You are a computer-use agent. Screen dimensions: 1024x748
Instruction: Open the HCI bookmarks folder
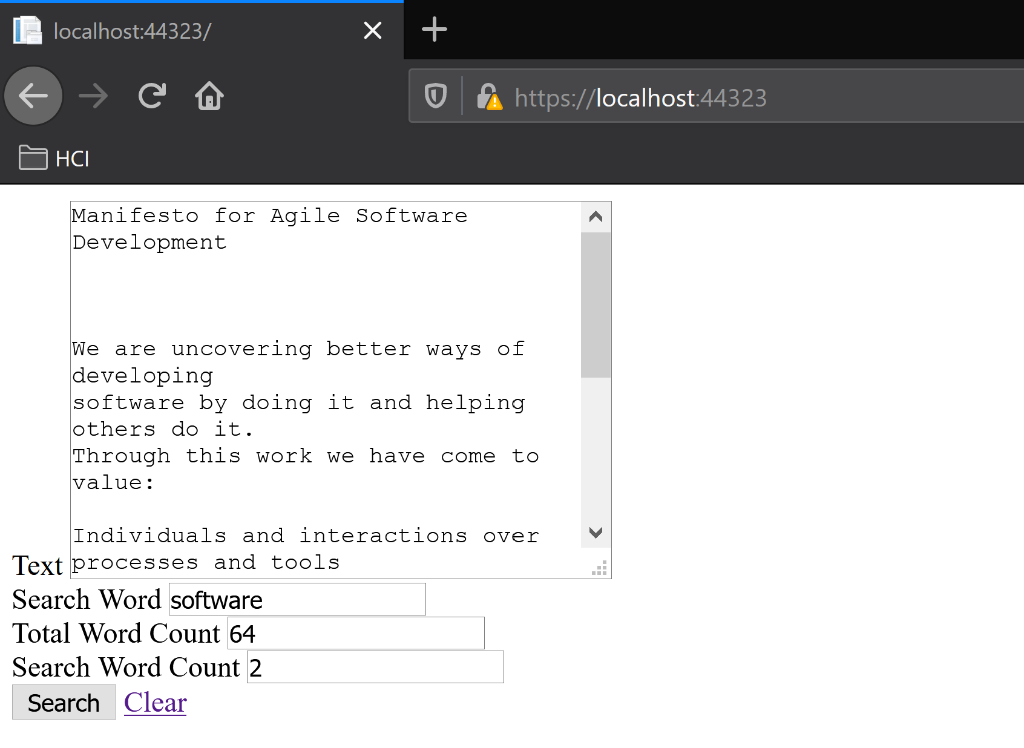pos(54,158)
